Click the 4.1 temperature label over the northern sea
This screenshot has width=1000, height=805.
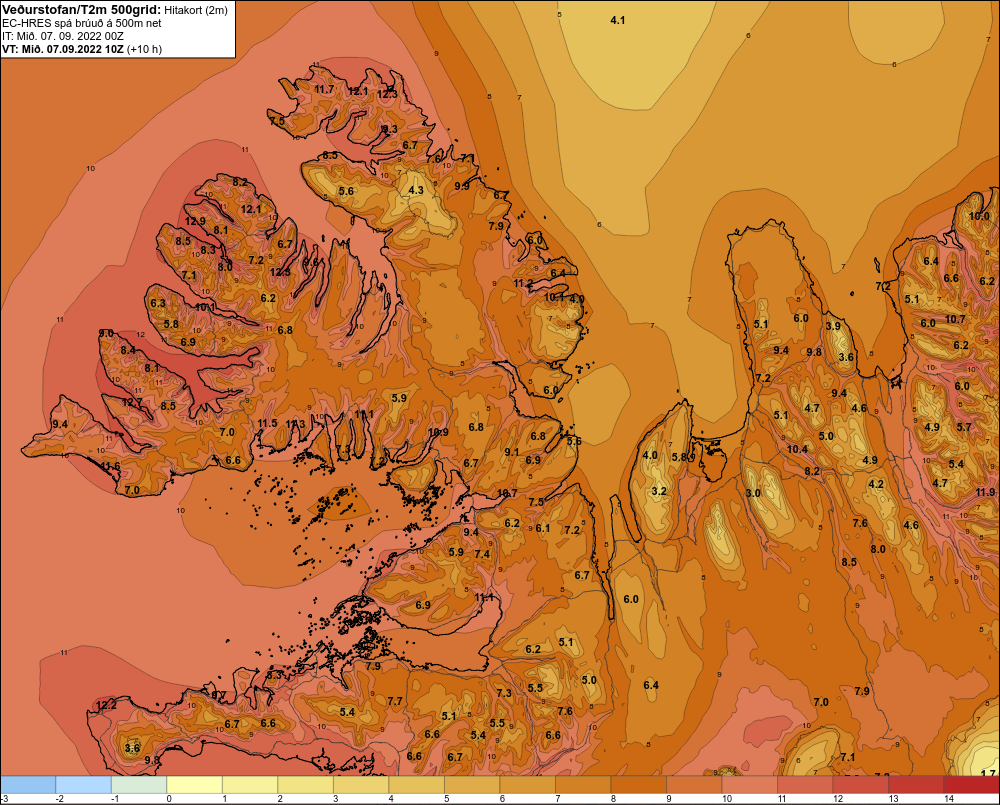pyautogui.click(x=617, y=20)
